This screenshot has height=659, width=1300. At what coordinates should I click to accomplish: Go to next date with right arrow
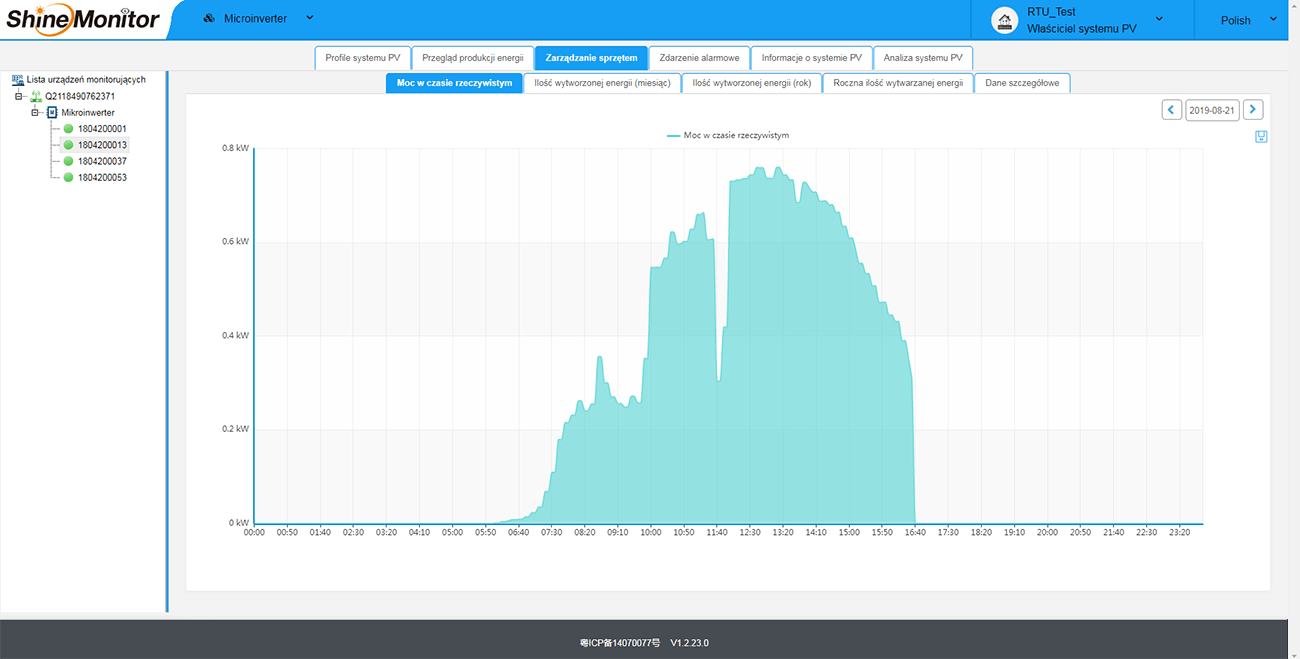pos(1253,110)
